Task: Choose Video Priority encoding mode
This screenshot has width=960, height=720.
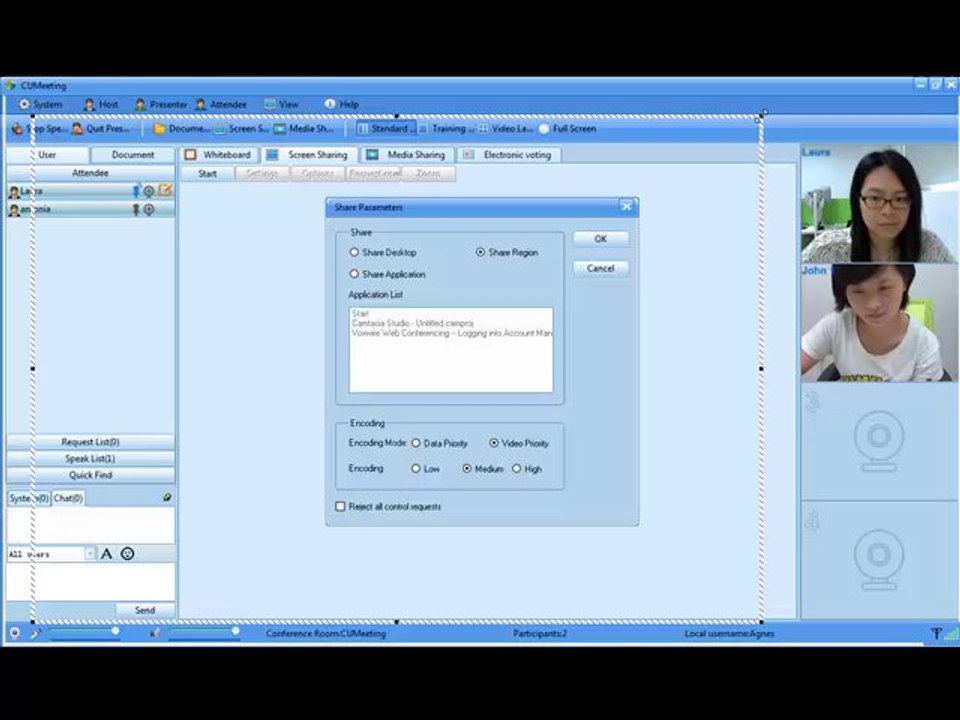Action: coord(494,443)
